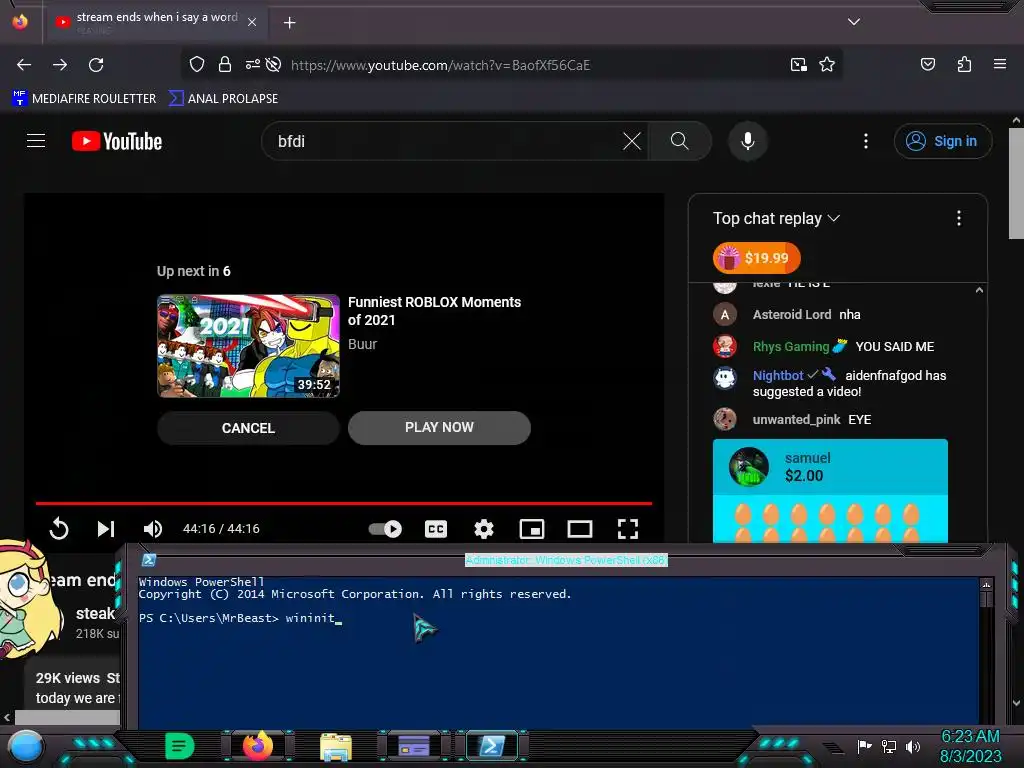
Task: Go to YouTube home via logo
Action: (x=117, y=141)
